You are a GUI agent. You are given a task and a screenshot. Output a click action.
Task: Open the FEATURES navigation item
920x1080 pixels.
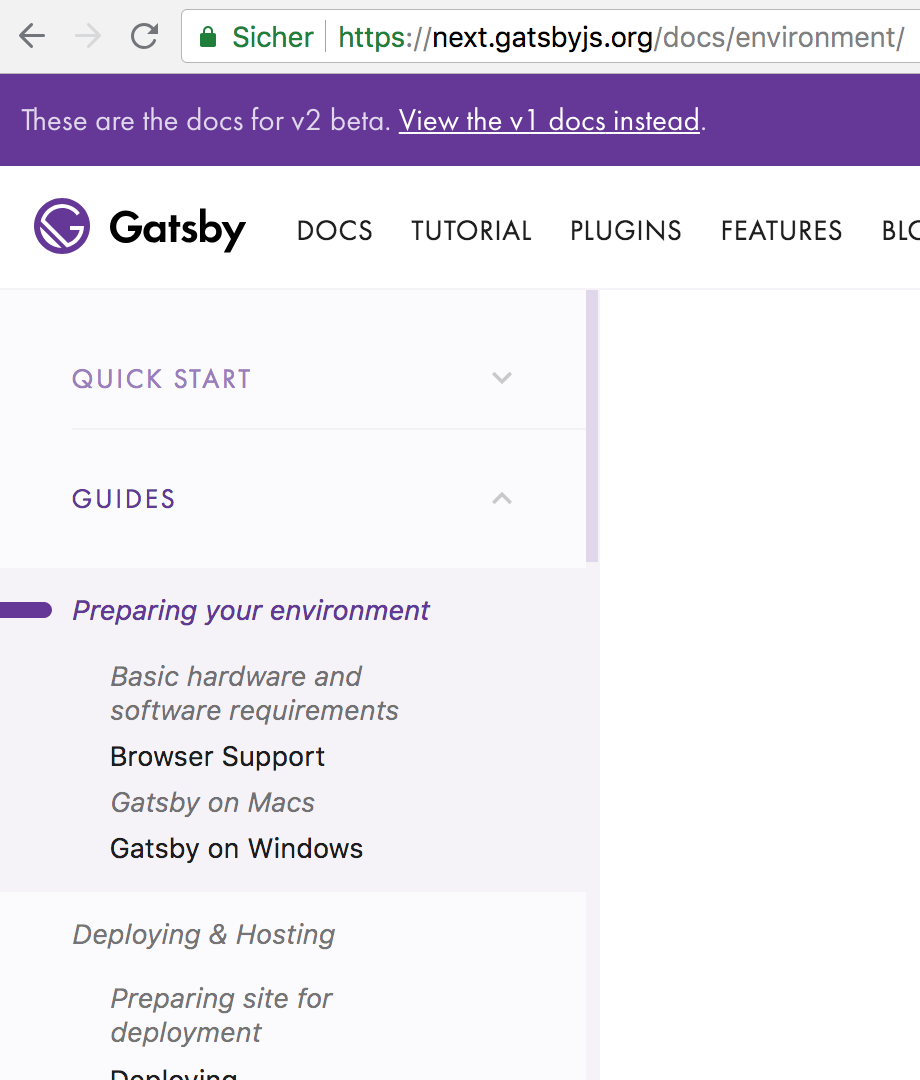point(782,231)
